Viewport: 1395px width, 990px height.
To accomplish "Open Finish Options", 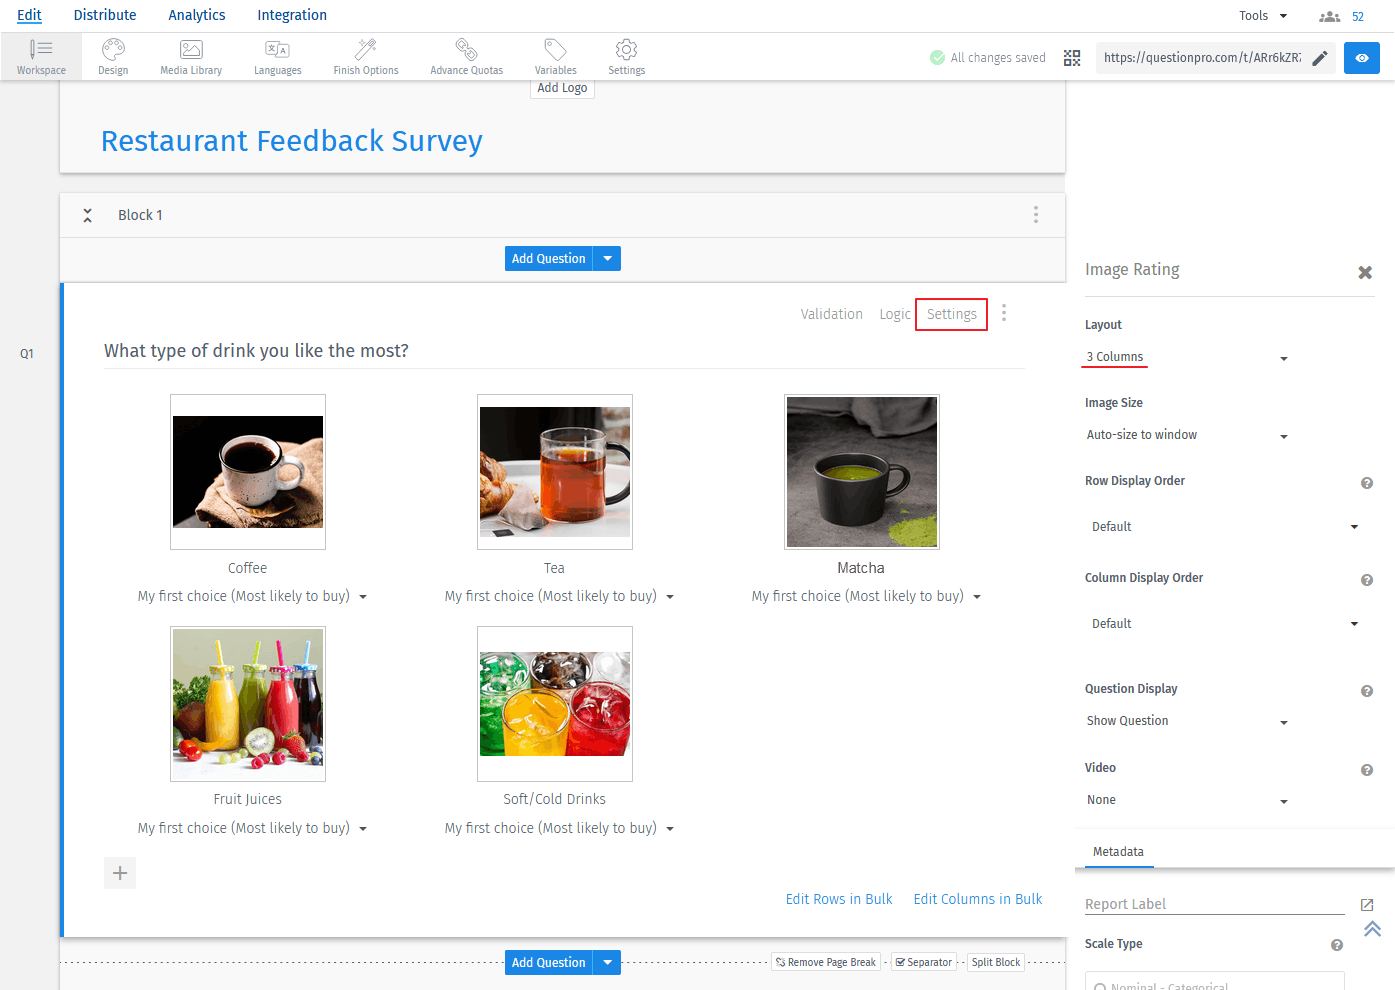I will (x=365, y=56).
